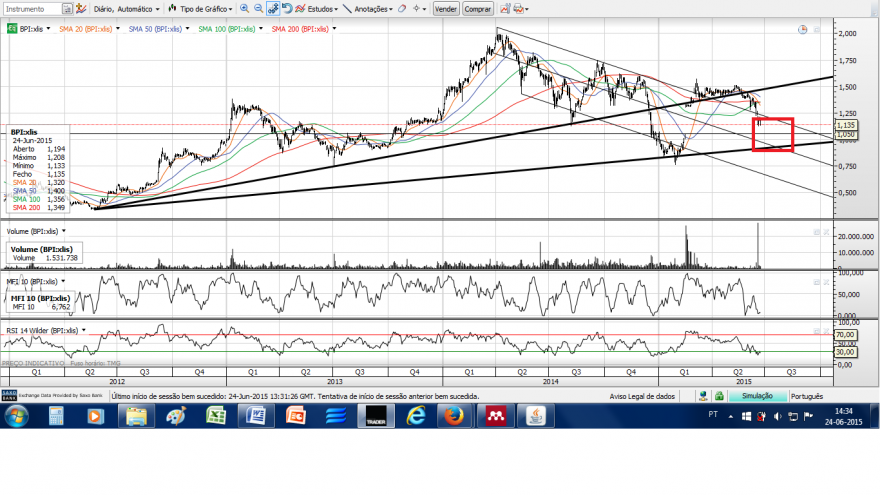Screen dimensions: 880x495
Task: Toggle the clock icon in chart corner
Action: click(803, 30)
